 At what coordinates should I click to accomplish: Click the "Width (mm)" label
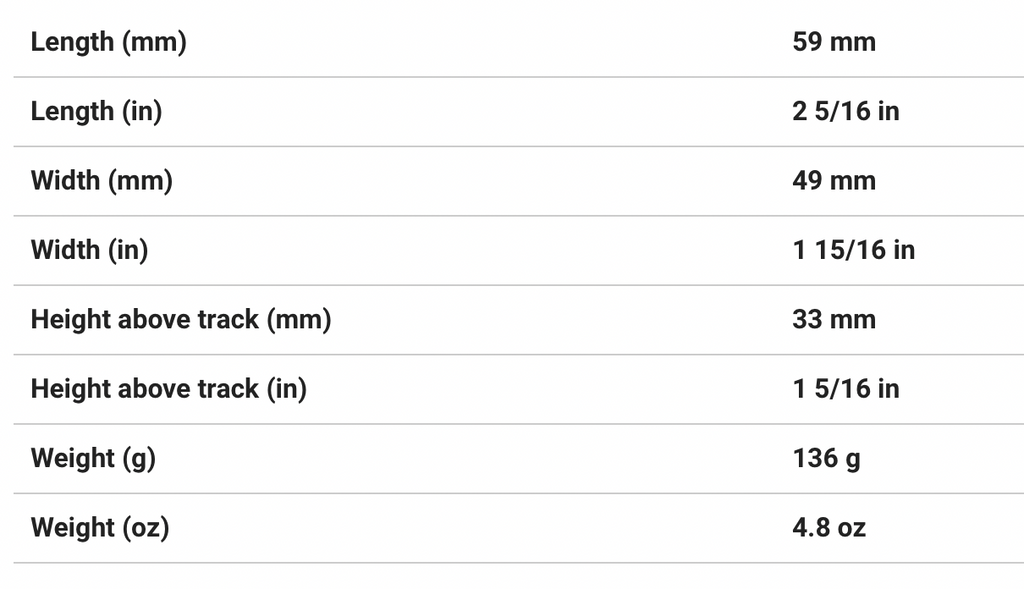(101, 181)
